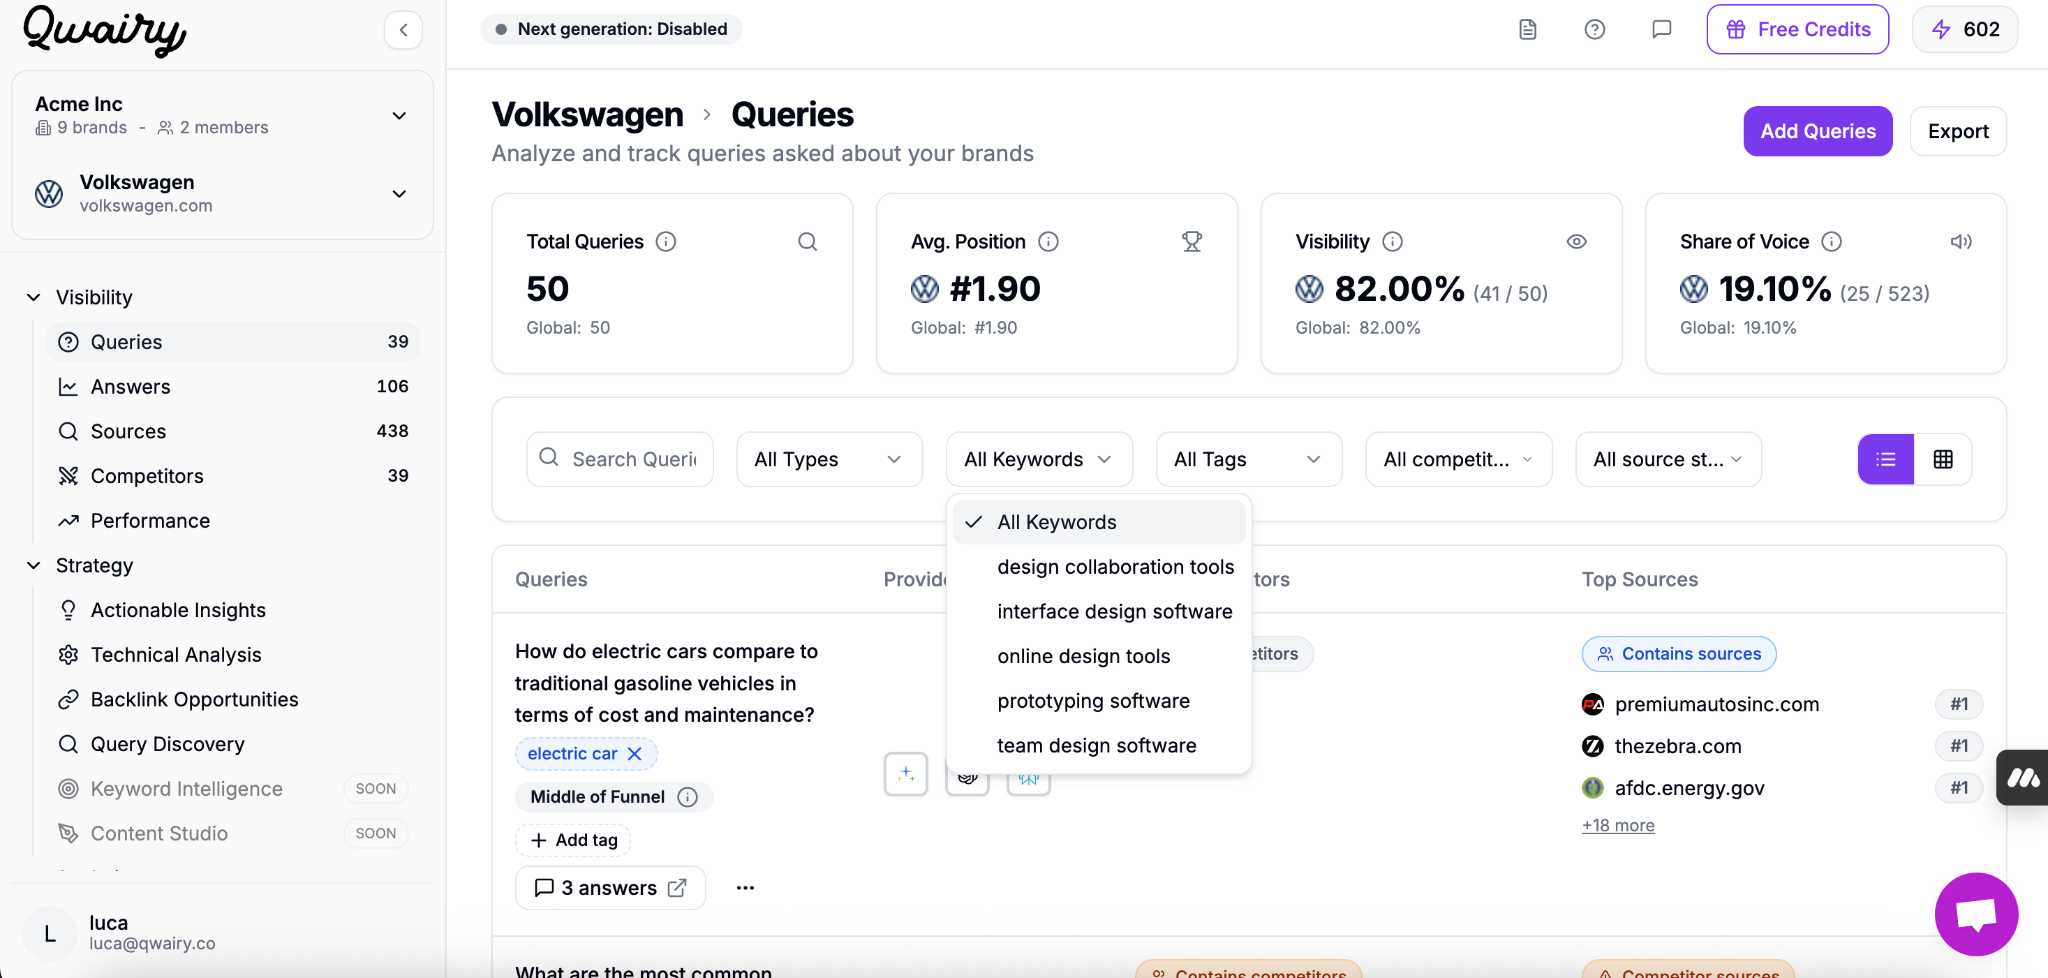Click the Free Credits button

[x=1798, y=29]
